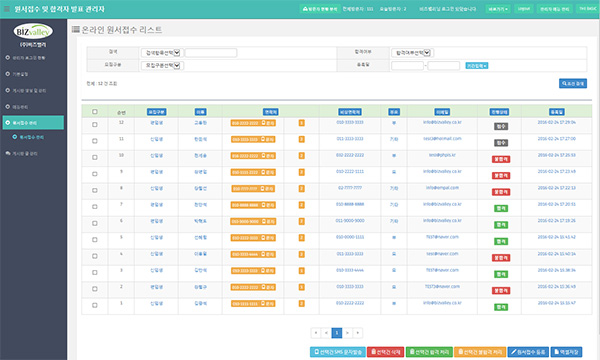Click the orange phone SMS button in row 1

[253, 304]
